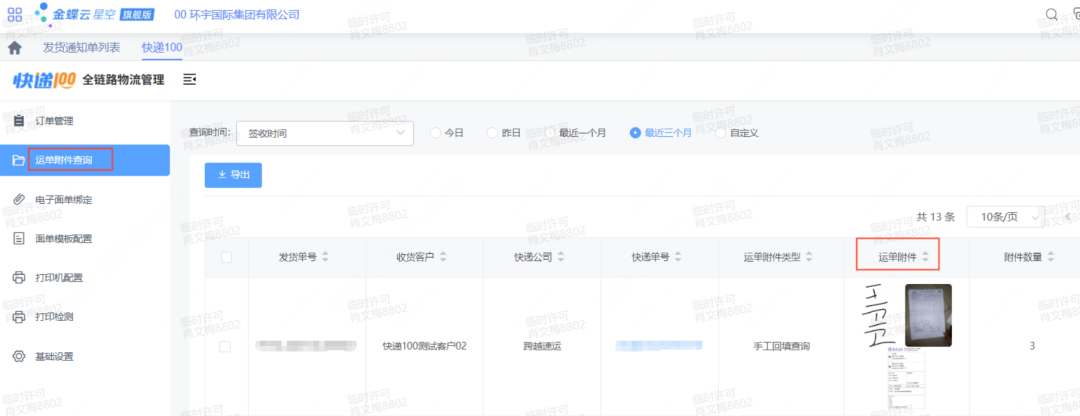Image resolution: width=1080 pixels, height=416 pixels.
Task: Open the app grid menu icon
Action: pos(14,14)
